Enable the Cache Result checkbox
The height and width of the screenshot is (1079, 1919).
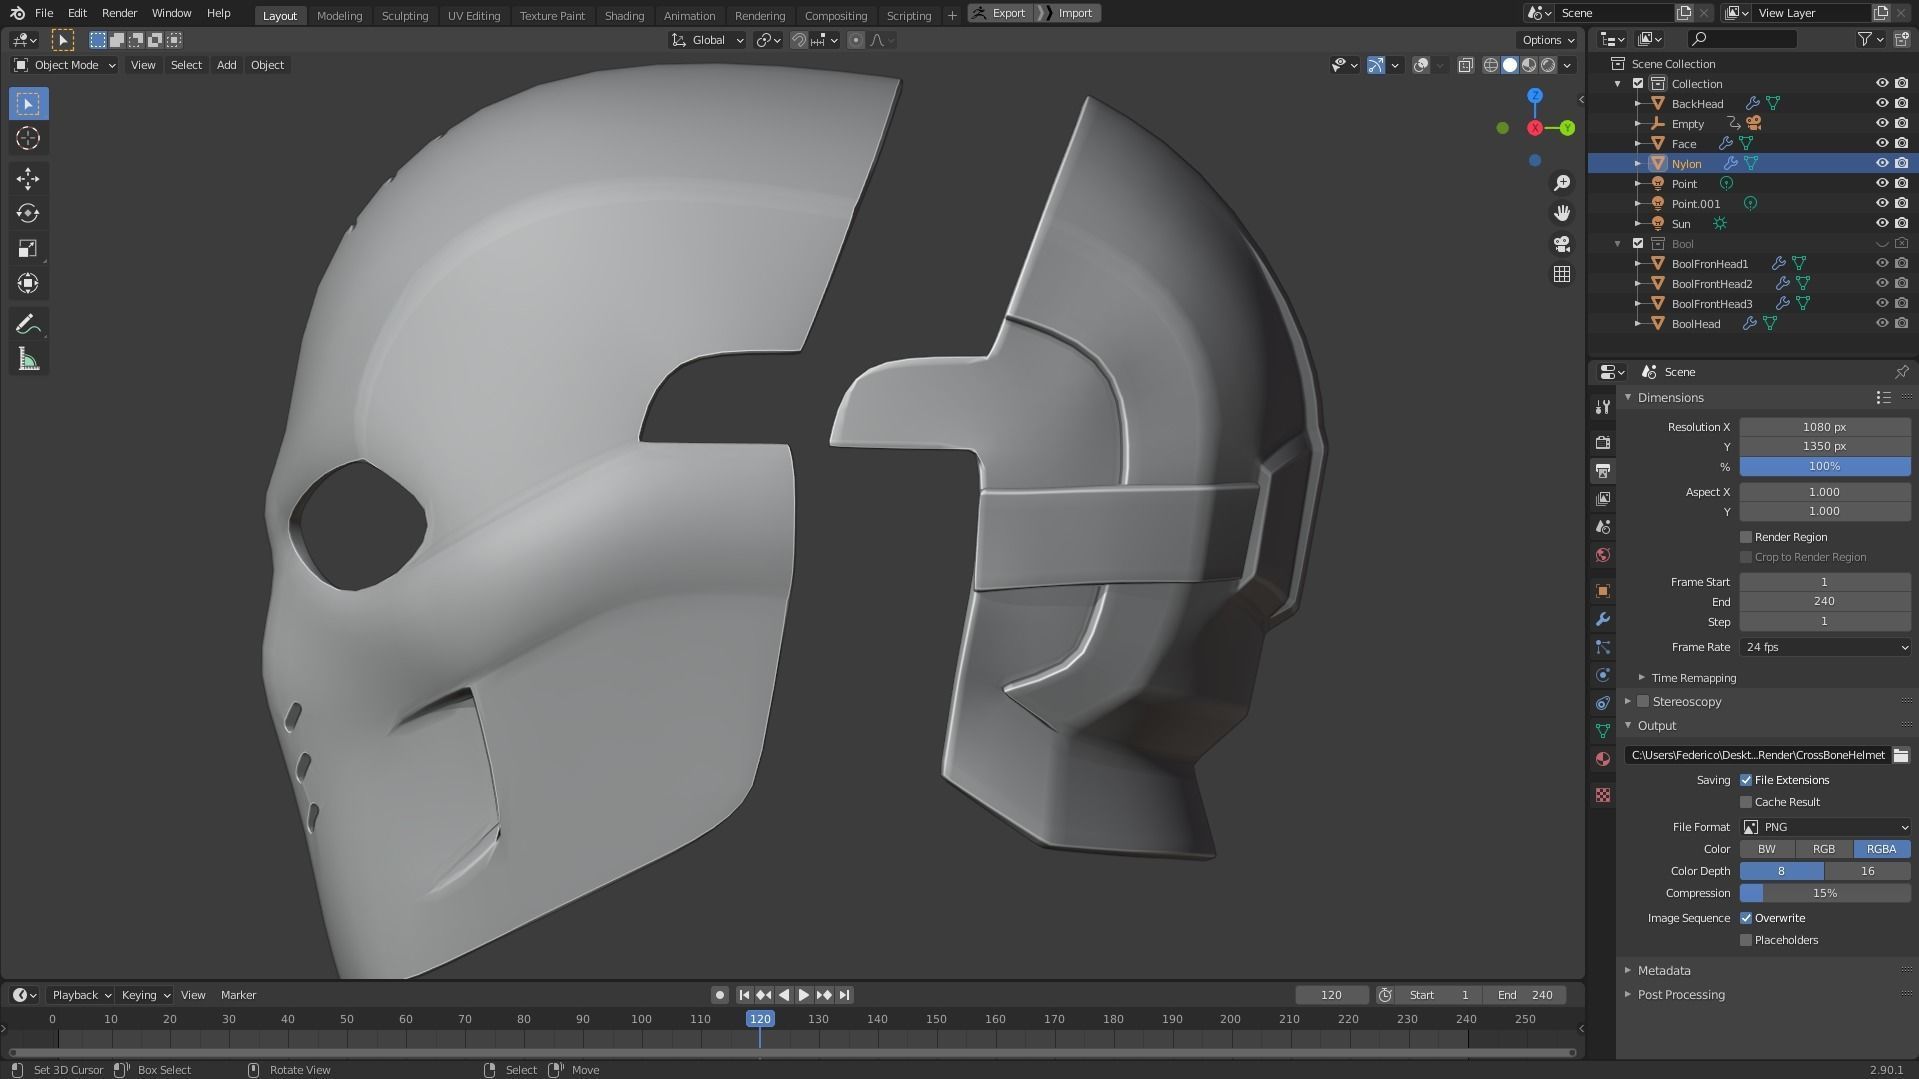tap(1746, 802)
